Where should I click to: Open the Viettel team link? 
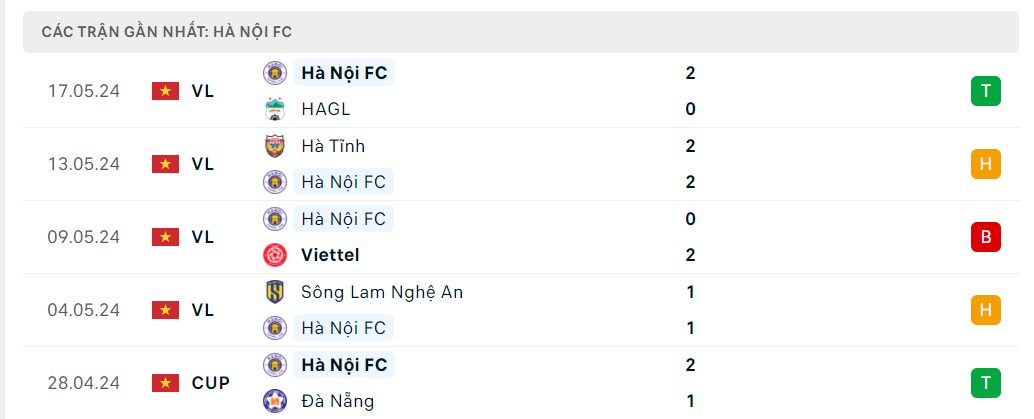click(330, 255)
